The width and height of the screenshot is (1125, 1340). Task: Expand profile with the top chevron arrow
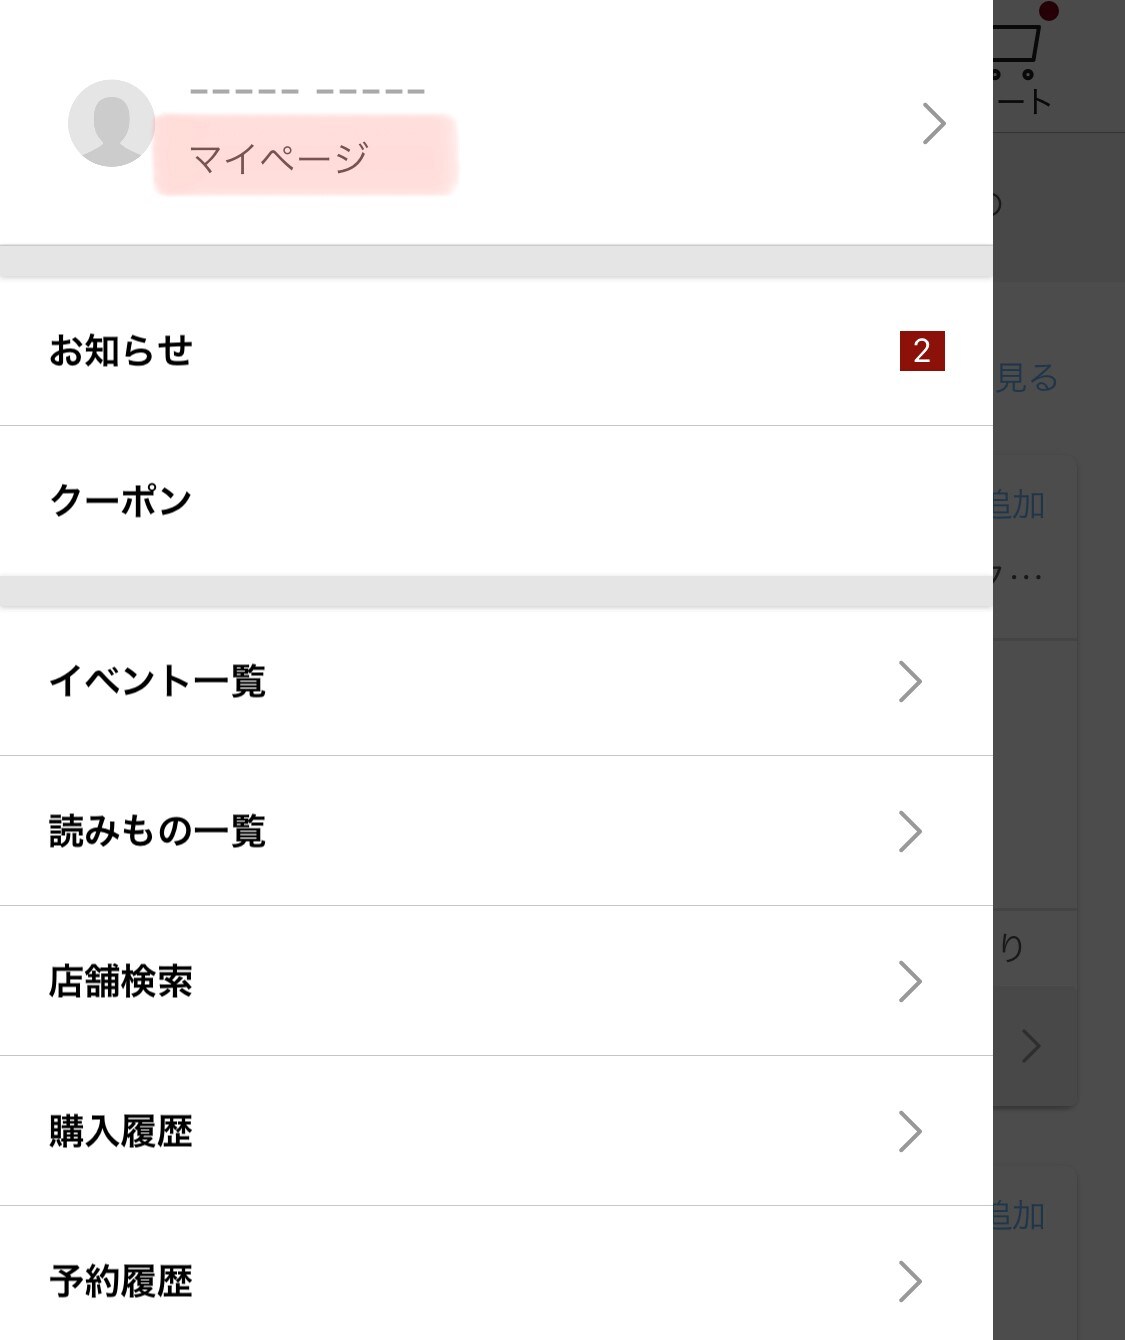[x=933, y=123]
